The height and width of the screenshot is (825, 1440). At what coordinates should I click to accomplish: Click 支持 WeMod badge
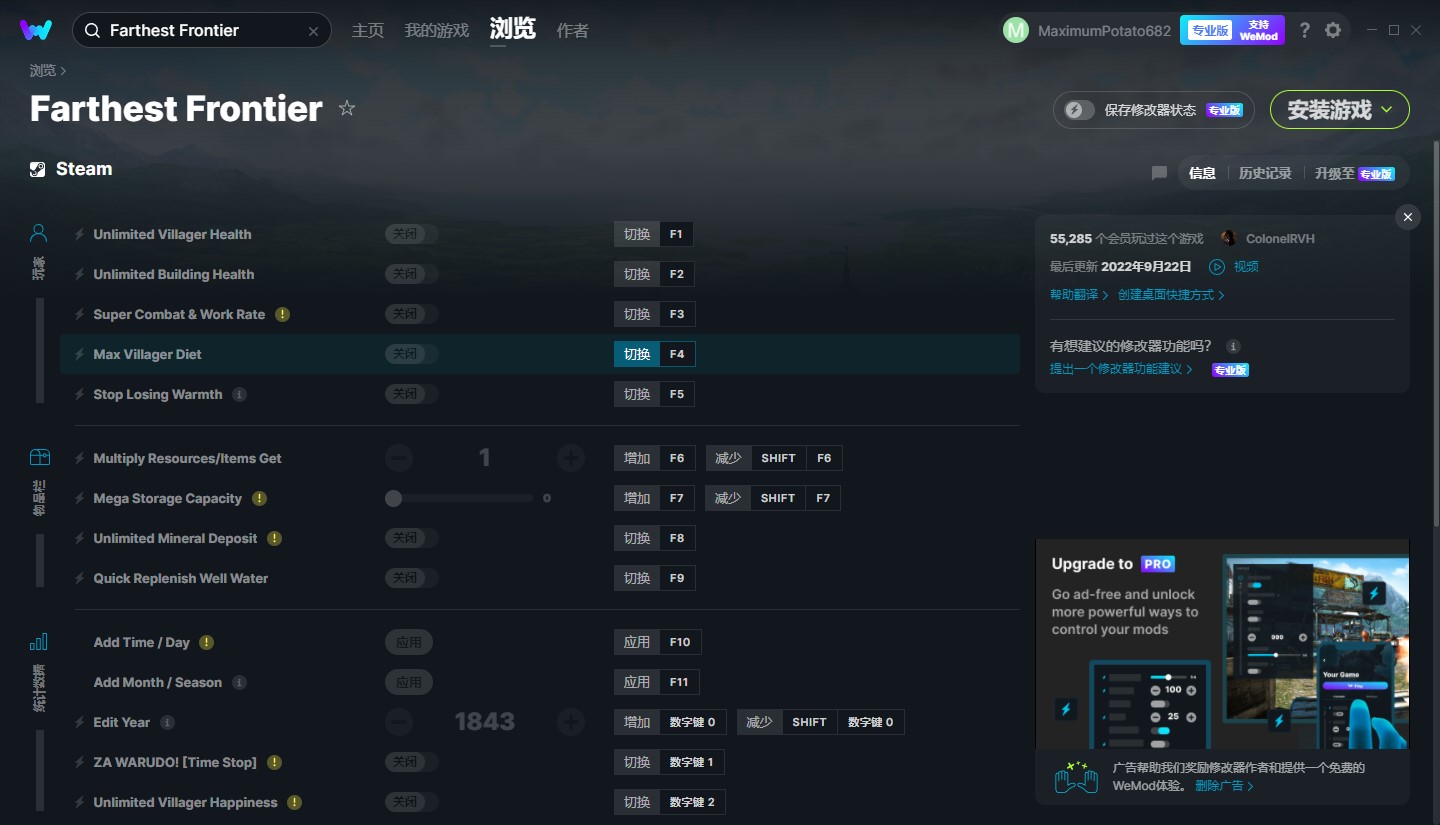coord(1259,30)
